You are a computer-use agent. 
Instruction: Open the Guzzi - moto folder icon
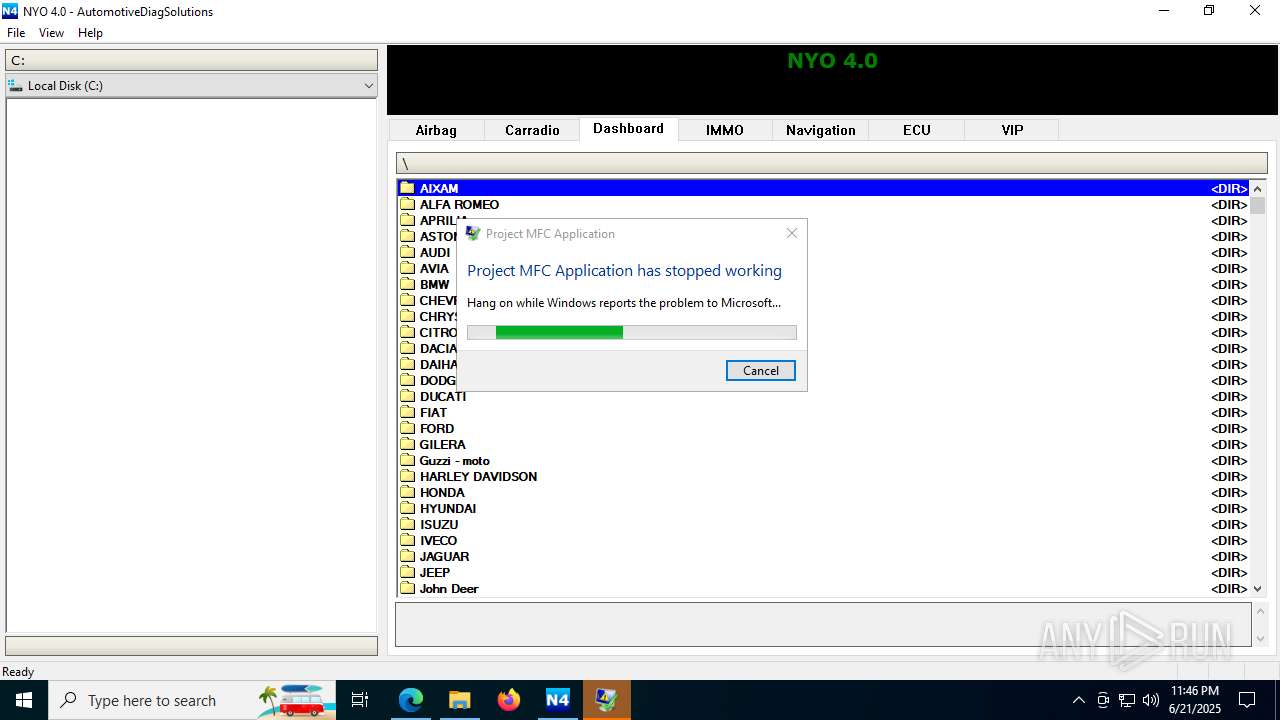pos(407,460)
